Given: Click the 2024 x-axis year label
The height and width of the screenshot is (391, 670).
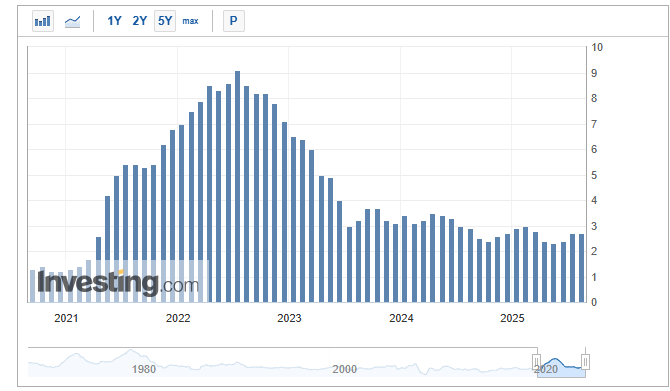Looking at the screenshot, I should [401, 318].
